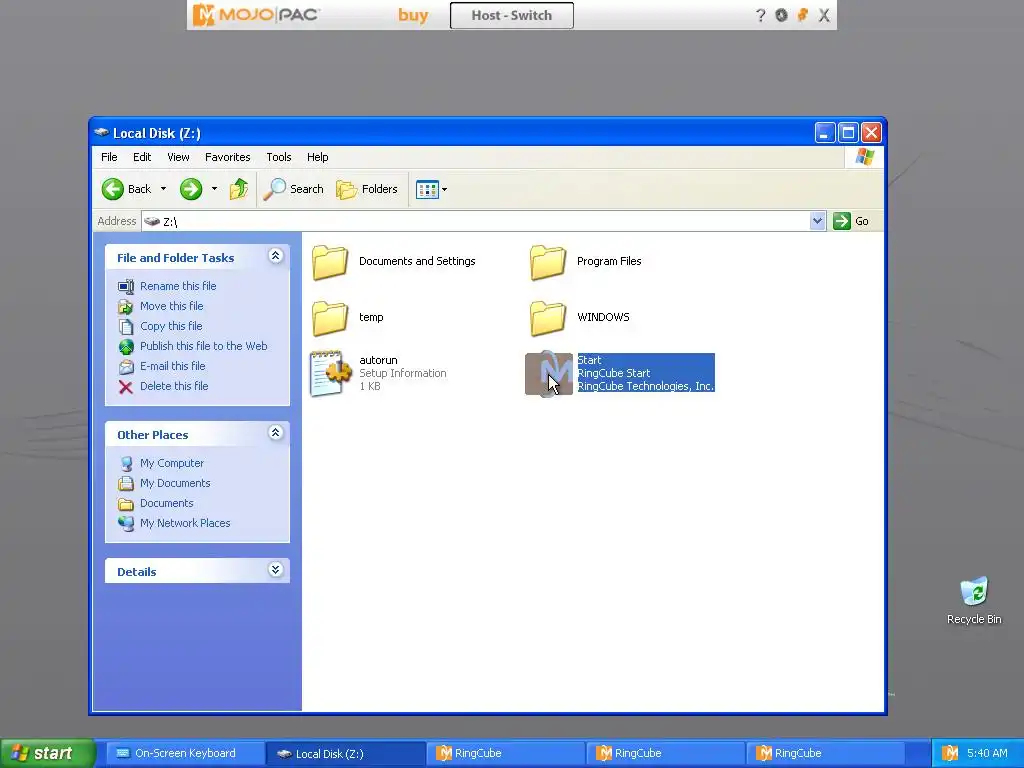Close the MojoPac bar with X

coord(824,15)
